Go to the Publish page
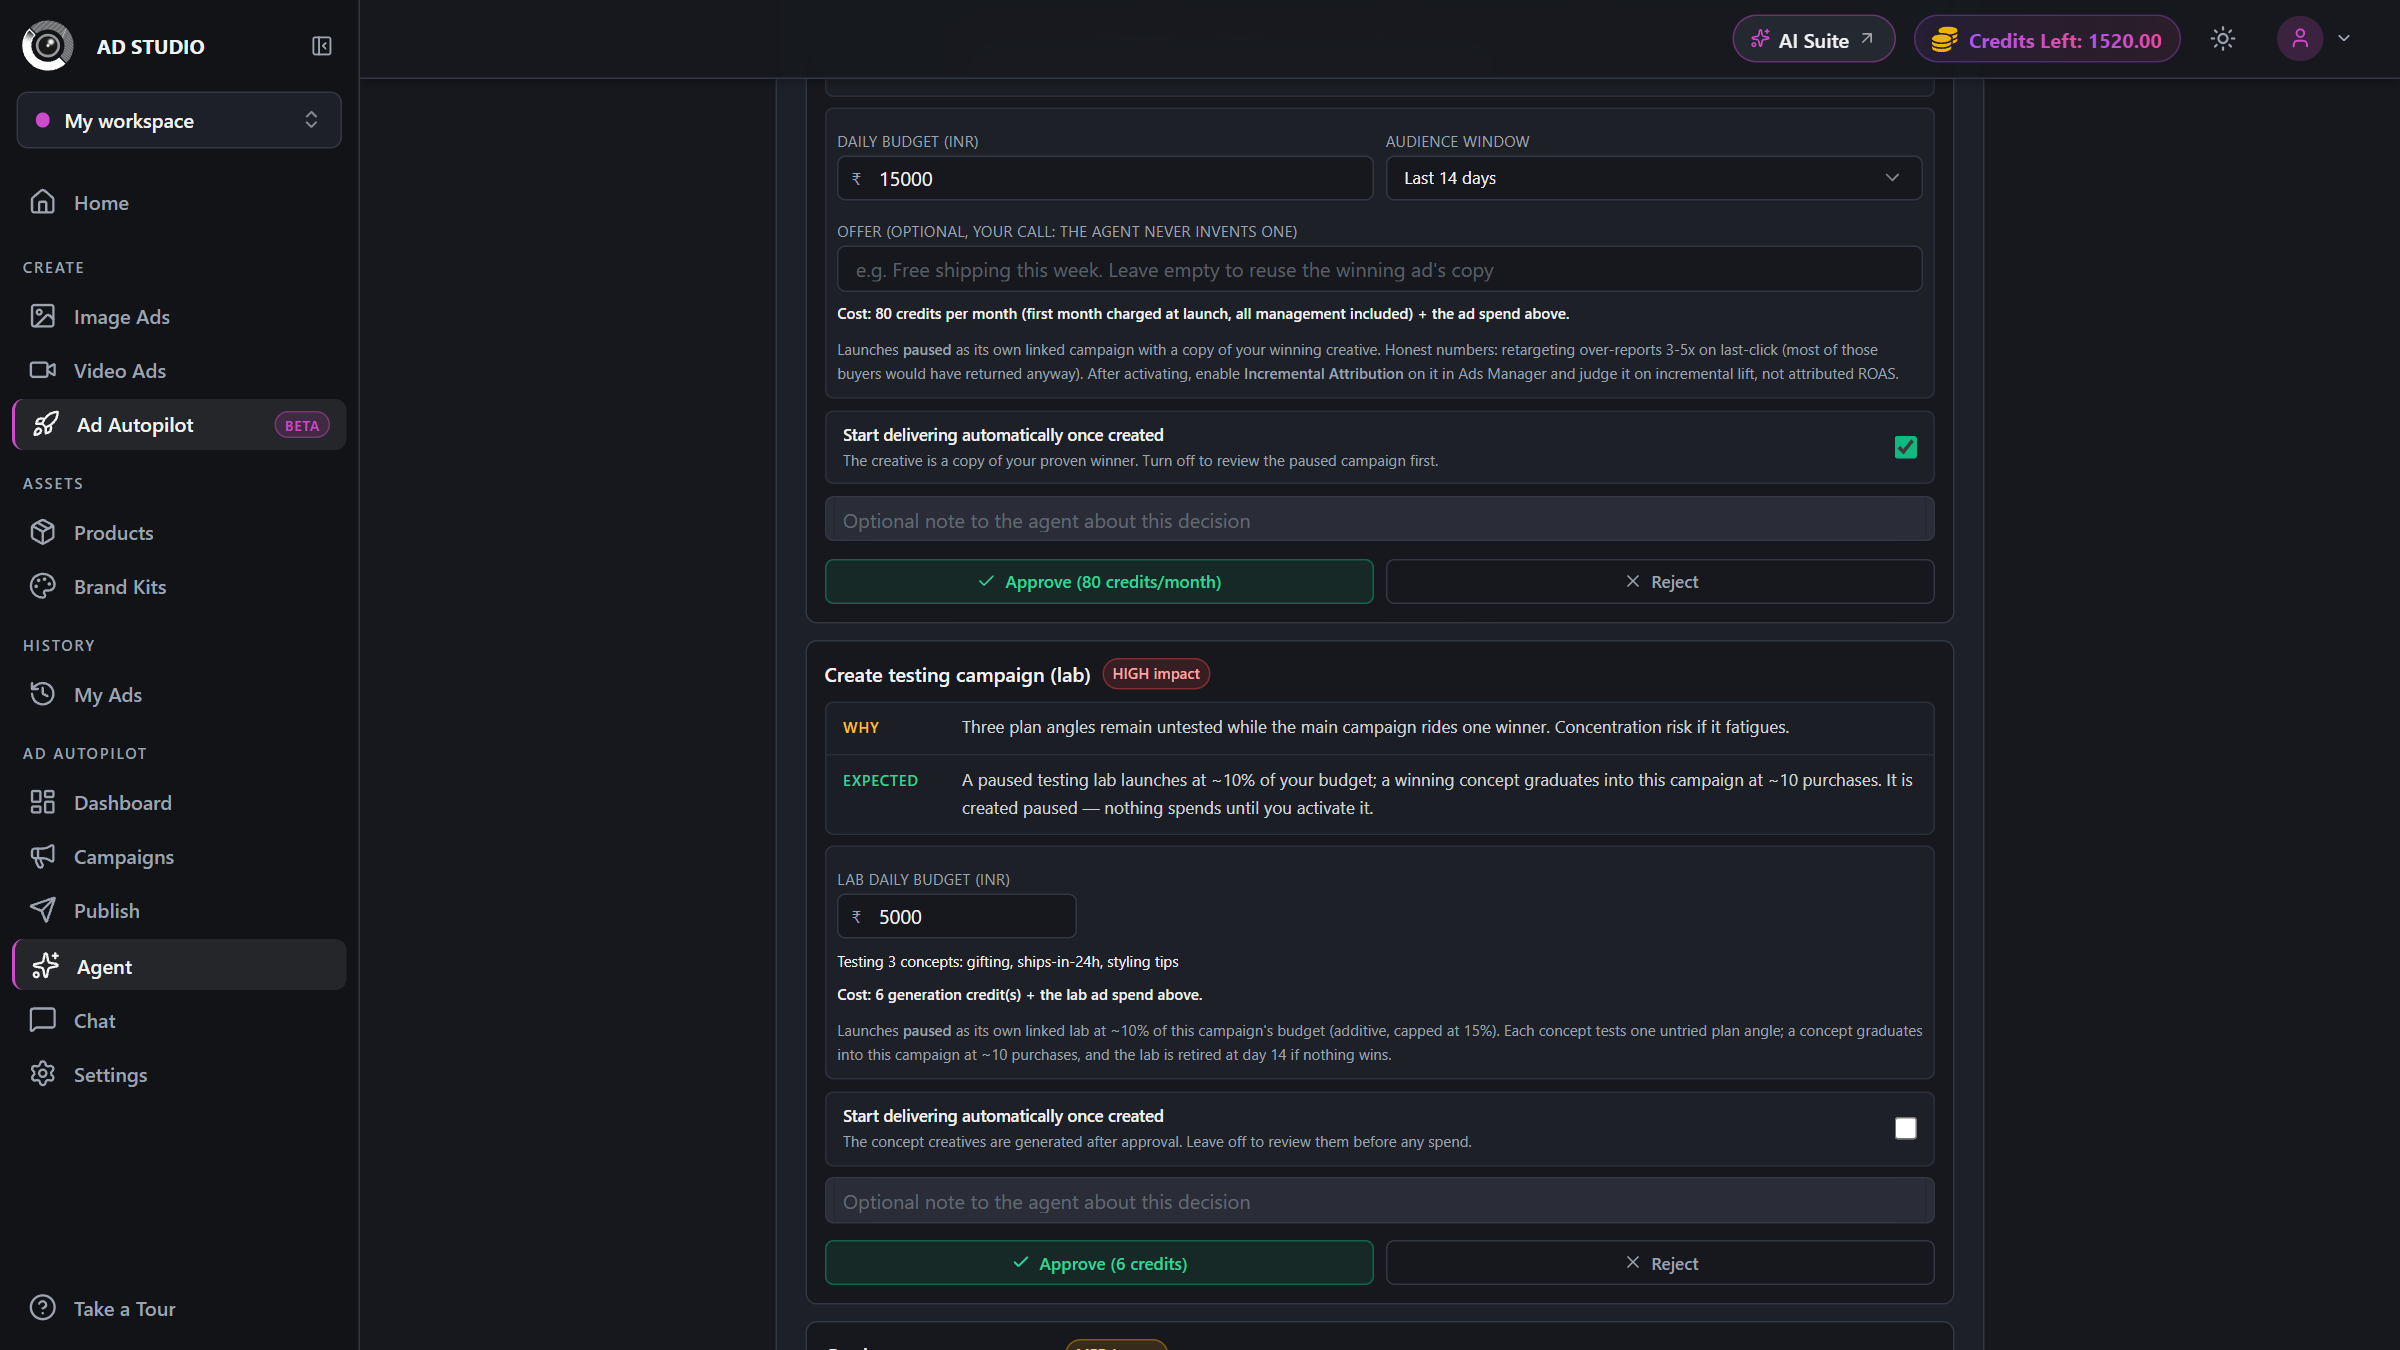 point(179,910)
